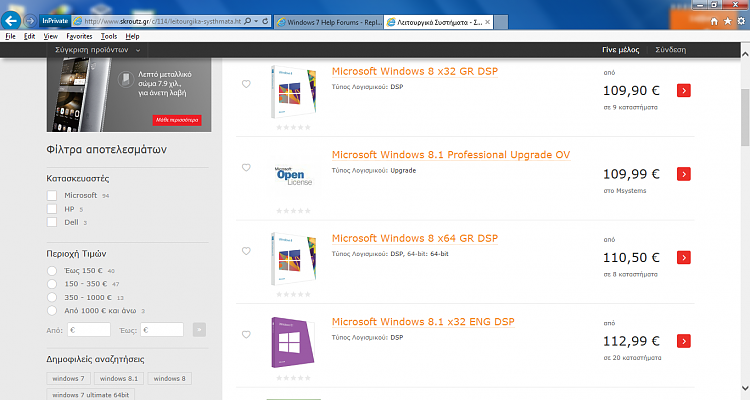Open the Favorites menu
The image size is (750, 400).
pos(79,36)
